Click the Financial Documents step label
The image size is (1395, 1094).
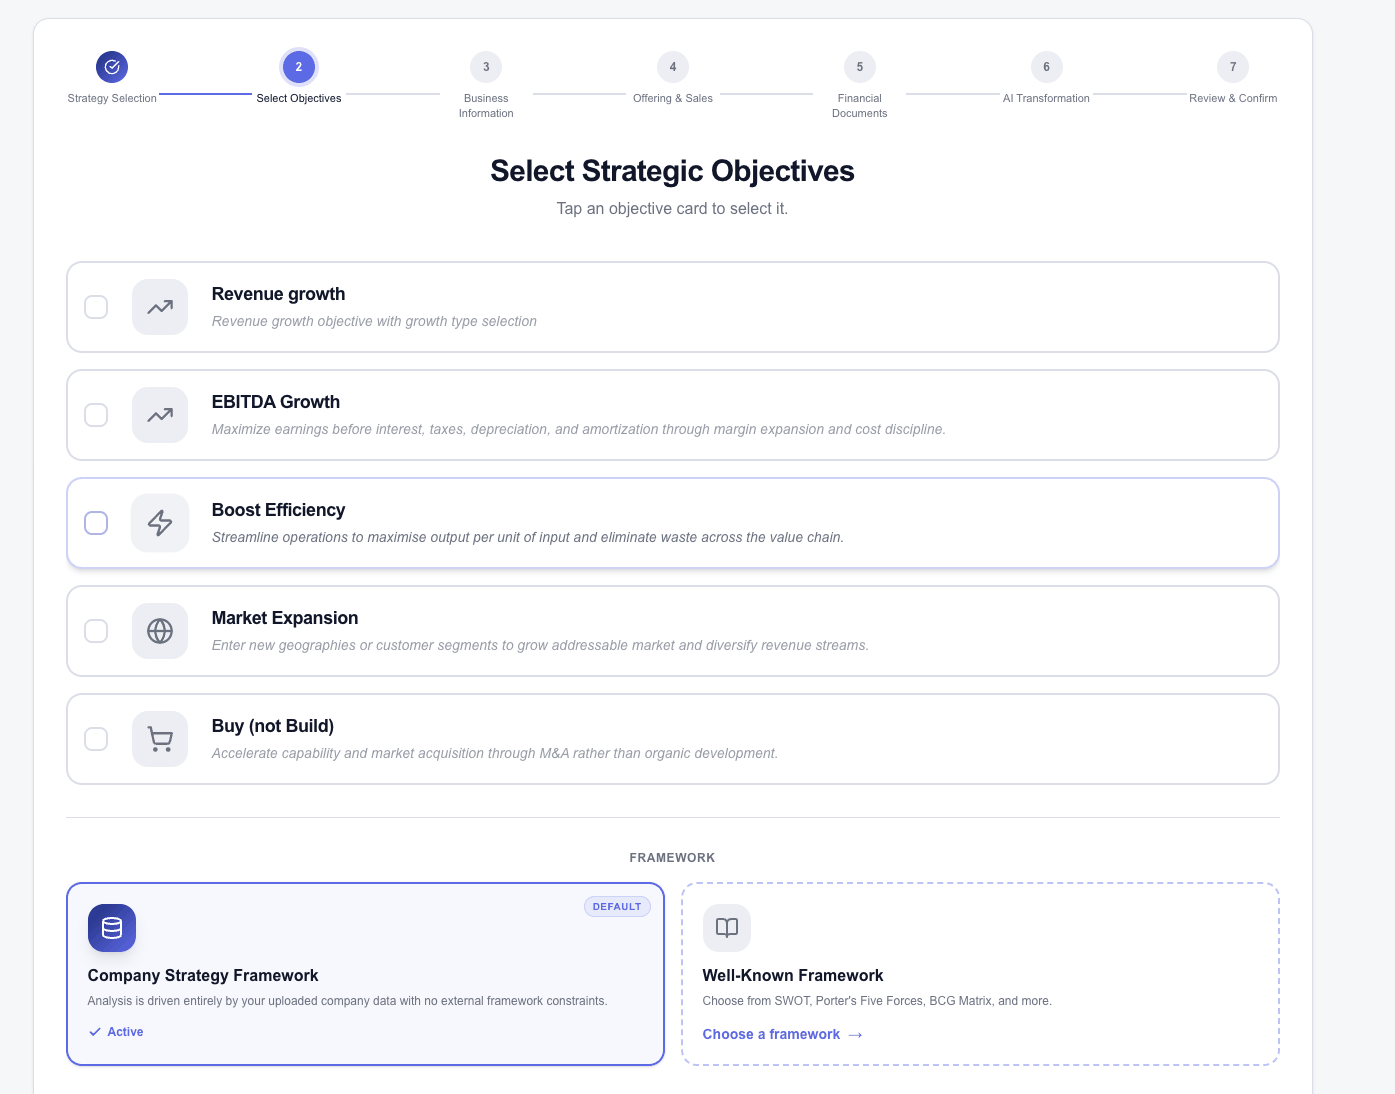(860, 106)
